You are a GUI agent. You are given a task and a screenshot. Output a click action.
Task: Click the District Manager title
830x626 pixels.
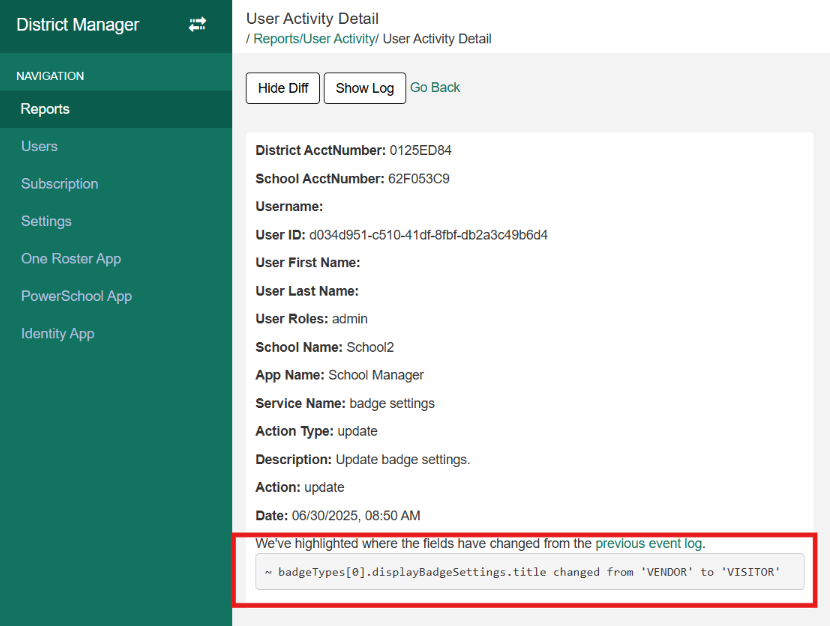[x=78, y=24]
